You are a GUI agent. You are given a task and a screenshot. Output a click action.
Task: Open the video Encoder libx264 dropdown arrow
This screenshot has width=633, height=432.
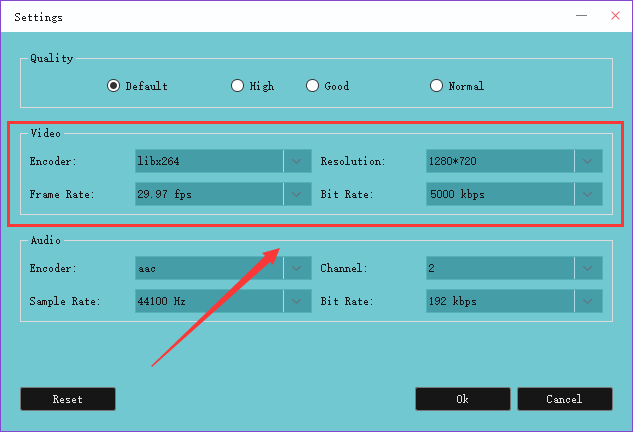[297, 161]
